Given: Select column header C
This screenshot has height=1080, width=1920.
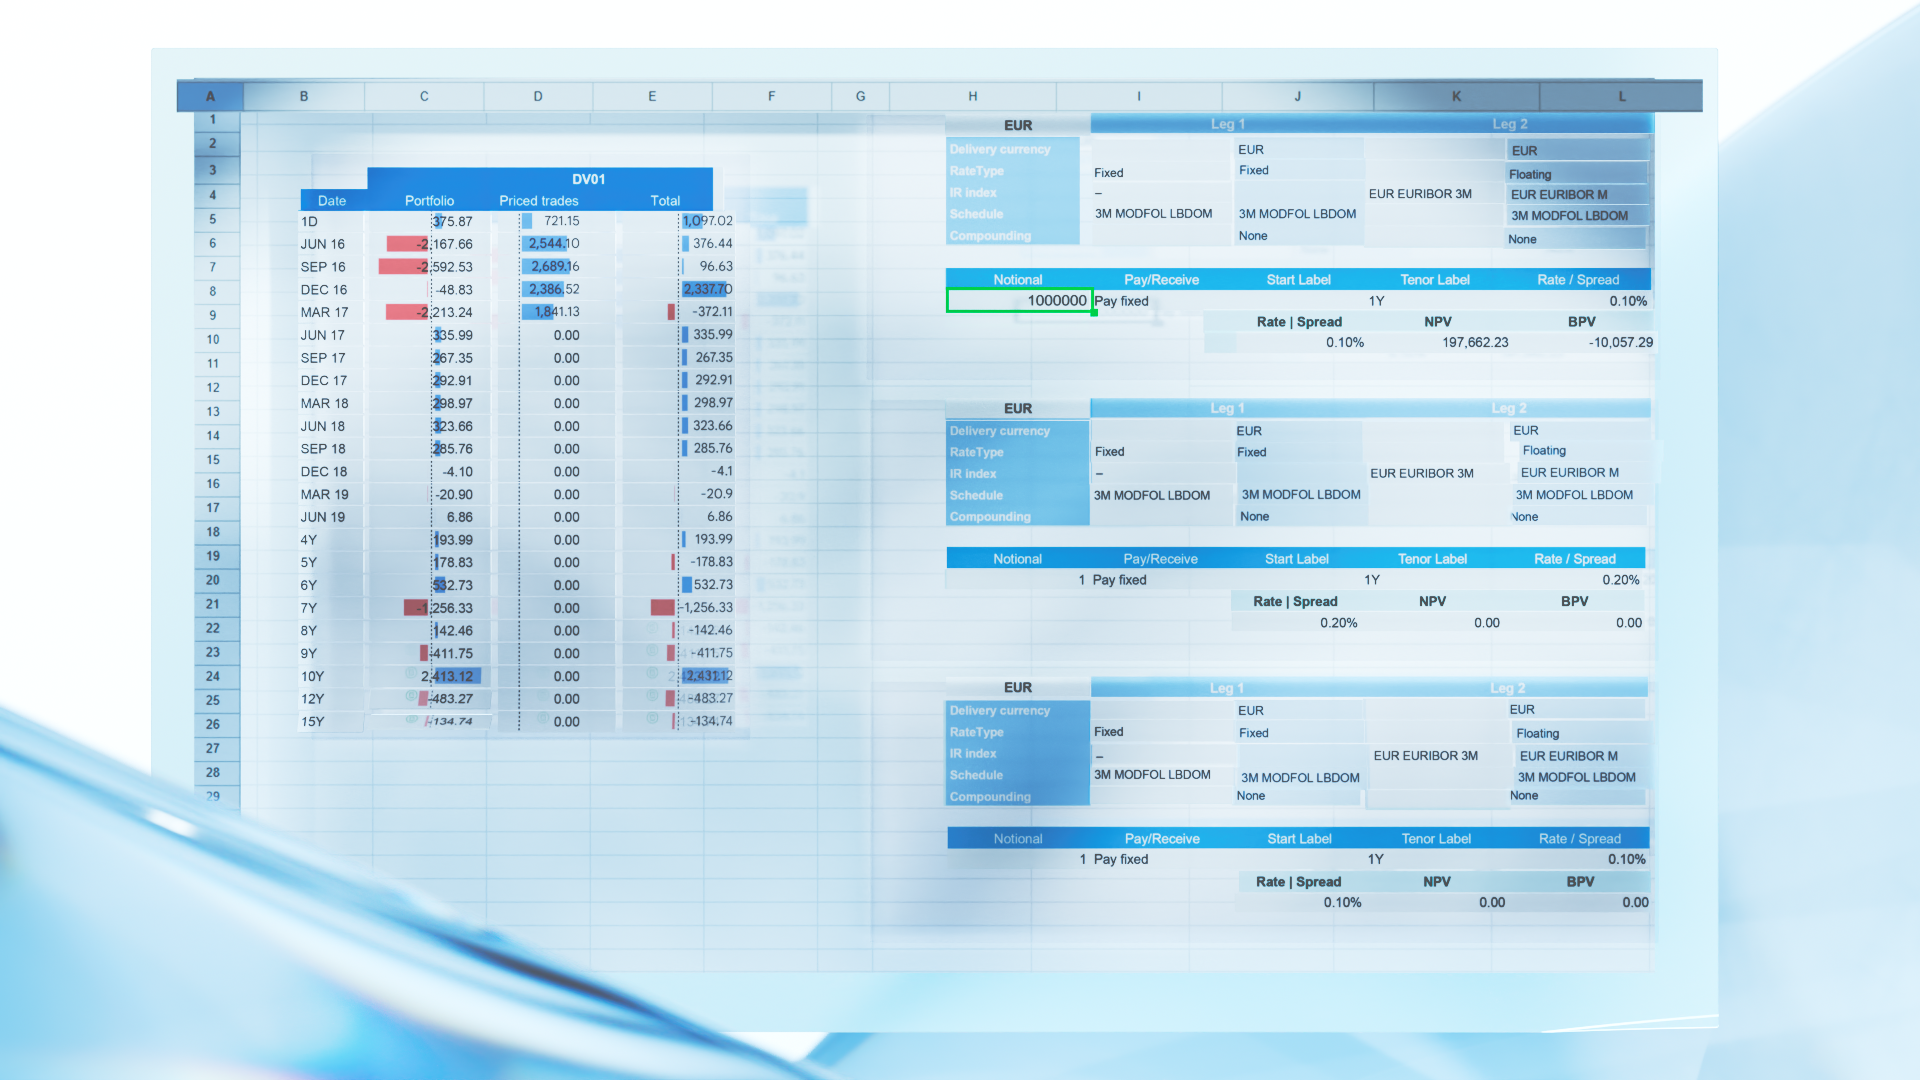Looking at the screenshot, I should coord(424,97).
